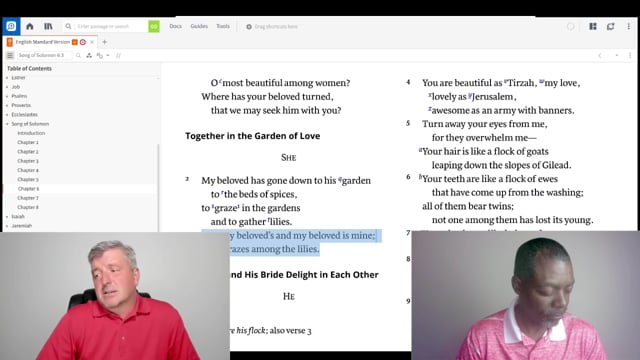Expand the Jeremiah book in contents
Image resolution: width=640 pixels, height=360 pixels.
(7, 226)
